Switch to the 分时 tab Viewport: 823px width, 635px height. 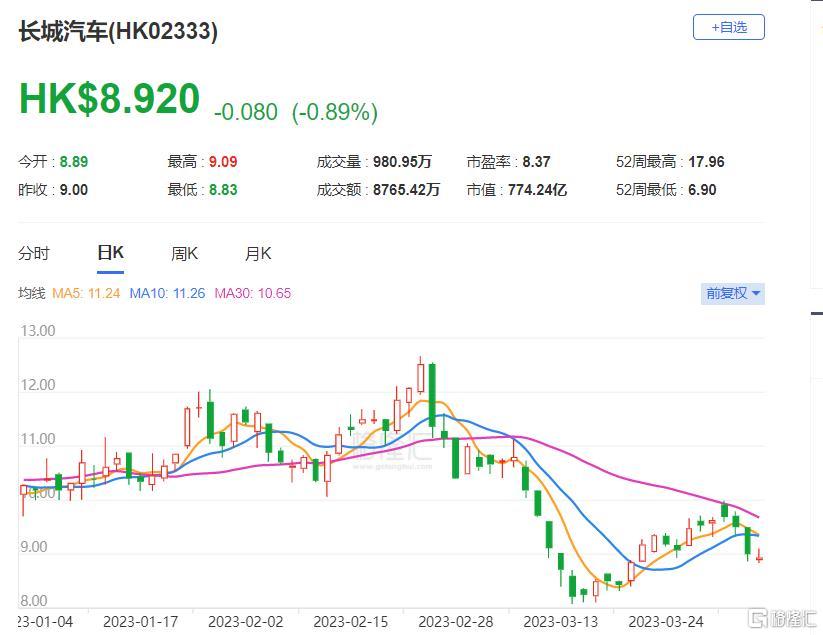click(x=34, y=254)
